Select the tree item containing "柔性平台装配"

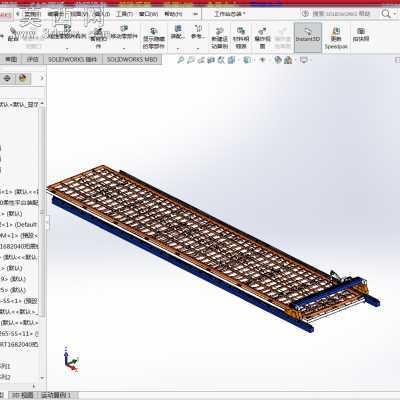[x=19, y=202]
